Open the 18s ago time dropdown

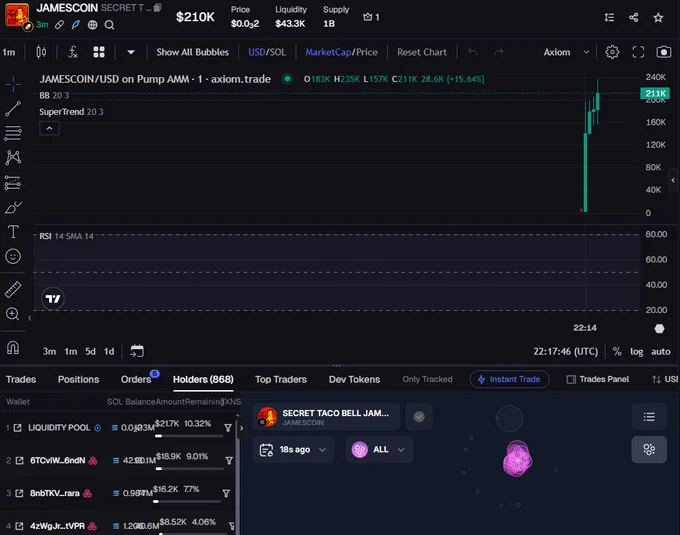pos(294,450)
